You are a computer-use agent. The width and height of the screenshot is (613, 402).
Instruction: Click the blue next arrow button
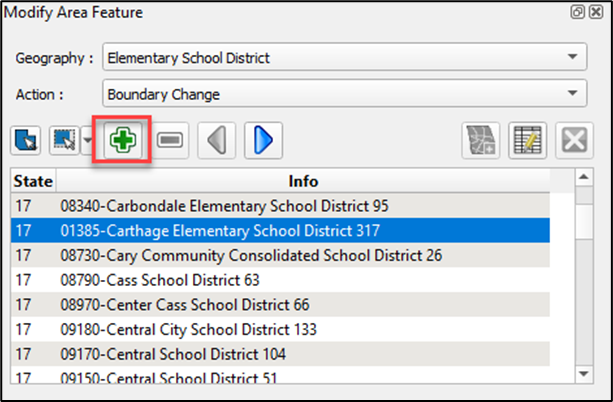tap(262, 142)
